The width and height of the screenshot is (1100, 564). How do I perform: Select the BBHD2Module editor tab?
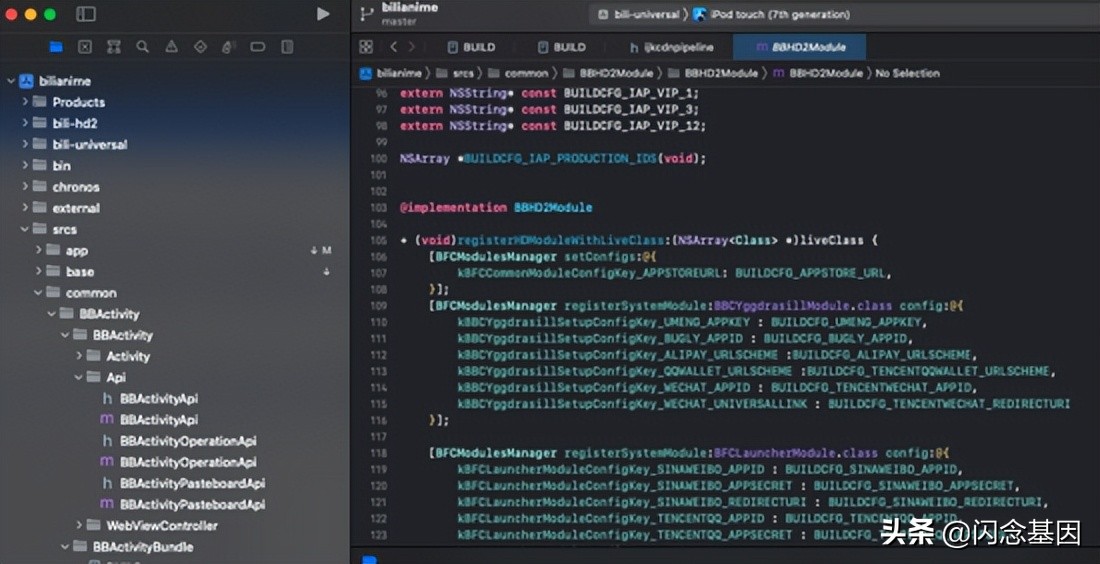(800, 47)
